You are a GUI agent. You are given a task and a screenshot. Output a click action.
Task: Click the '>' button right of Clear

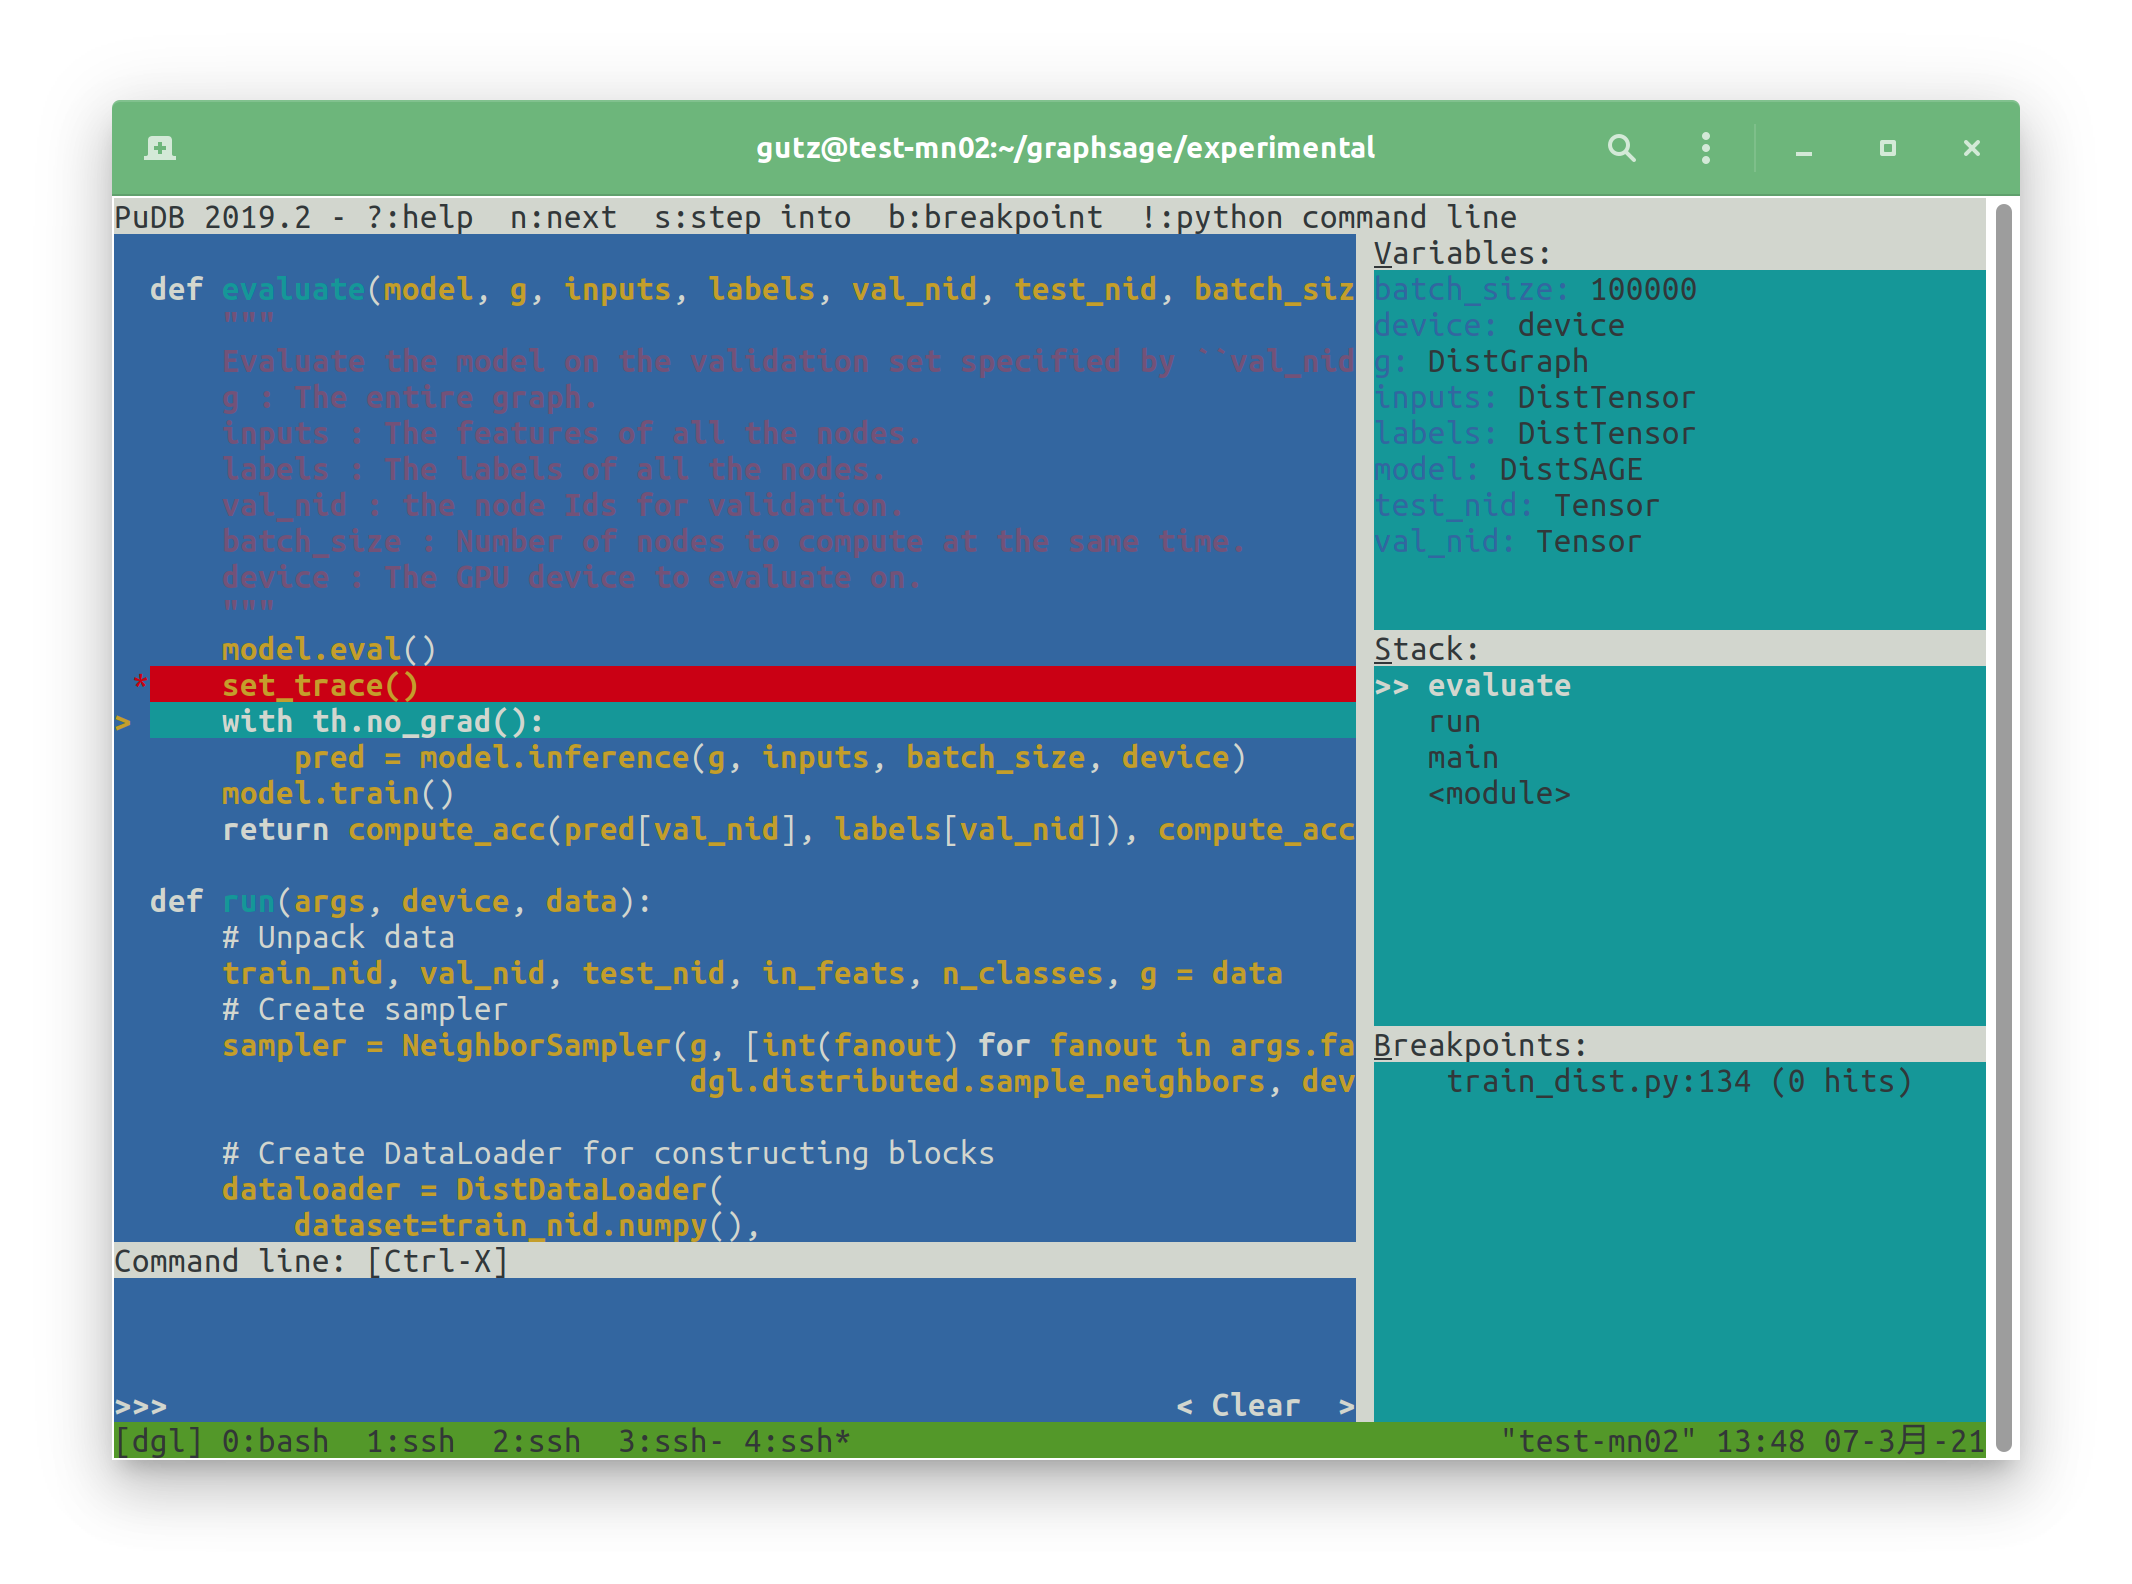tap(1346, 1405)
